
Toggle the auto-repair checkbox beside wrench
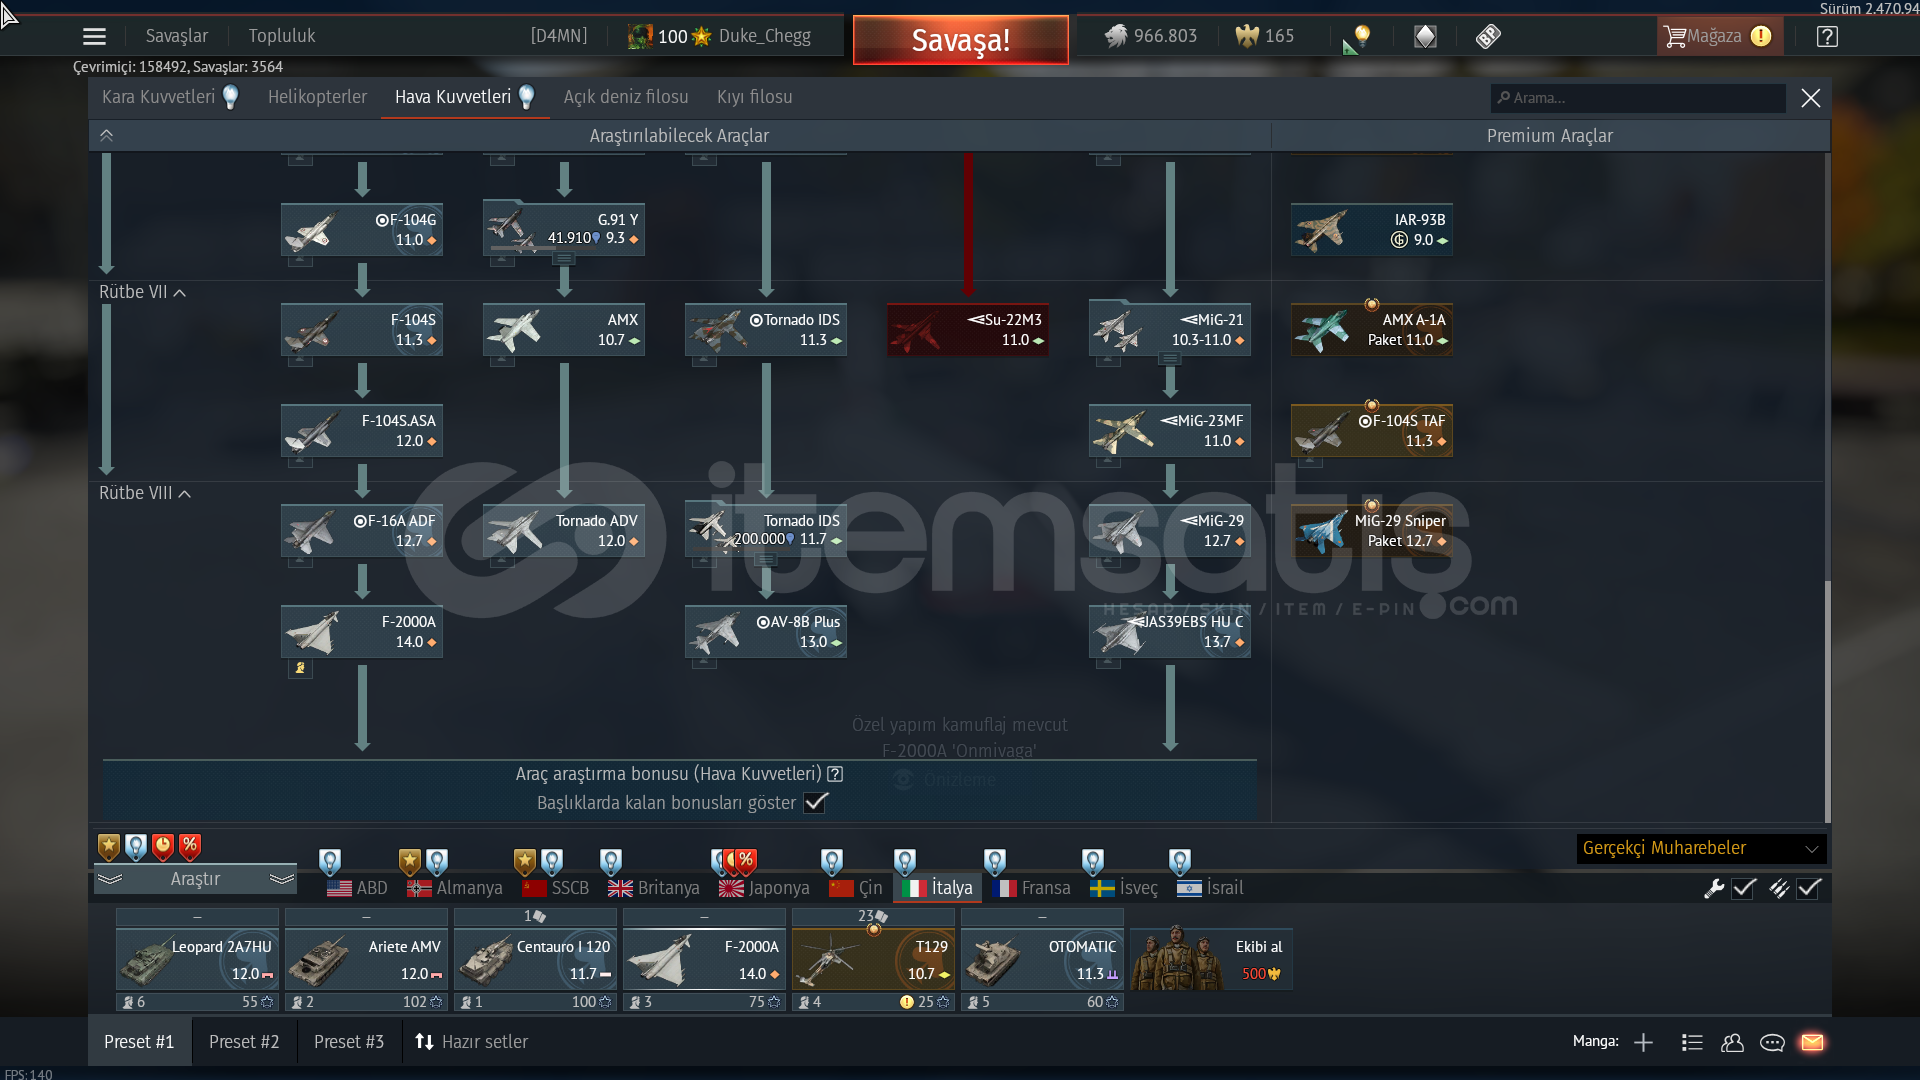click(x=1744, y=888)
